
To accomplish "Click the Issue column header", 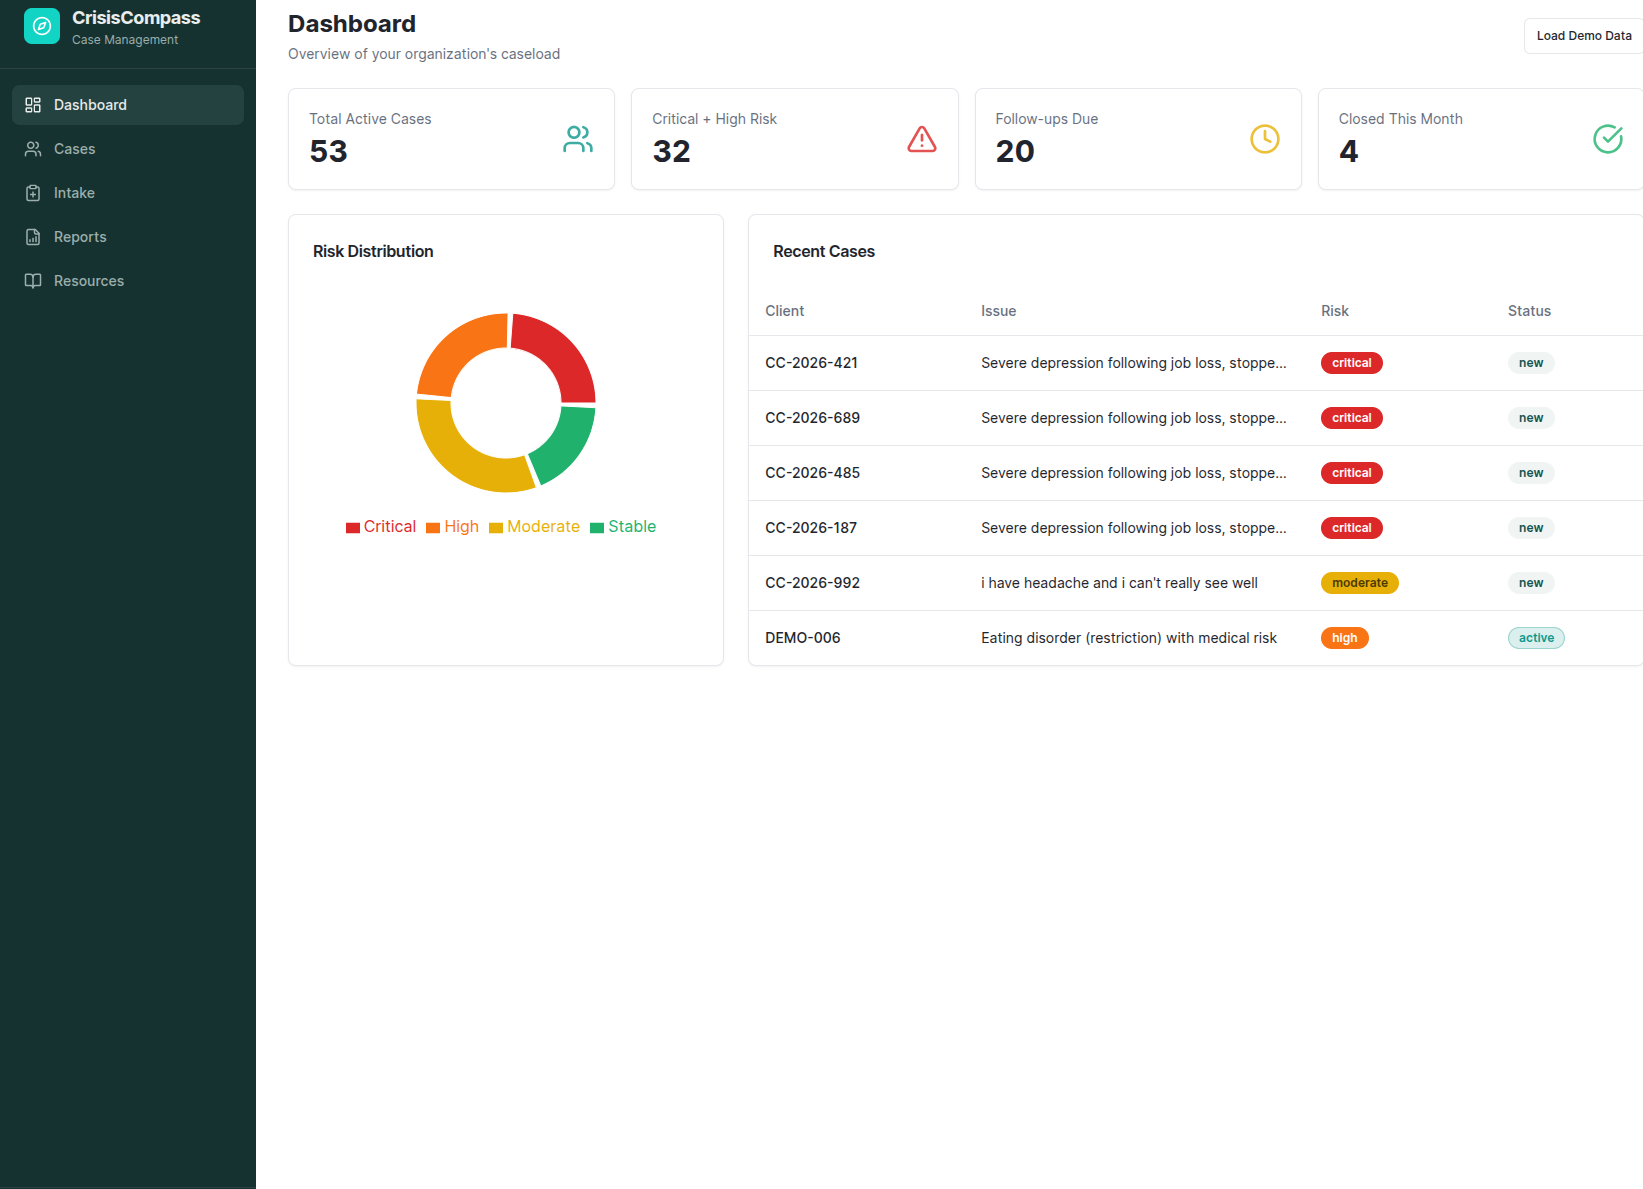I will [998, 311].
